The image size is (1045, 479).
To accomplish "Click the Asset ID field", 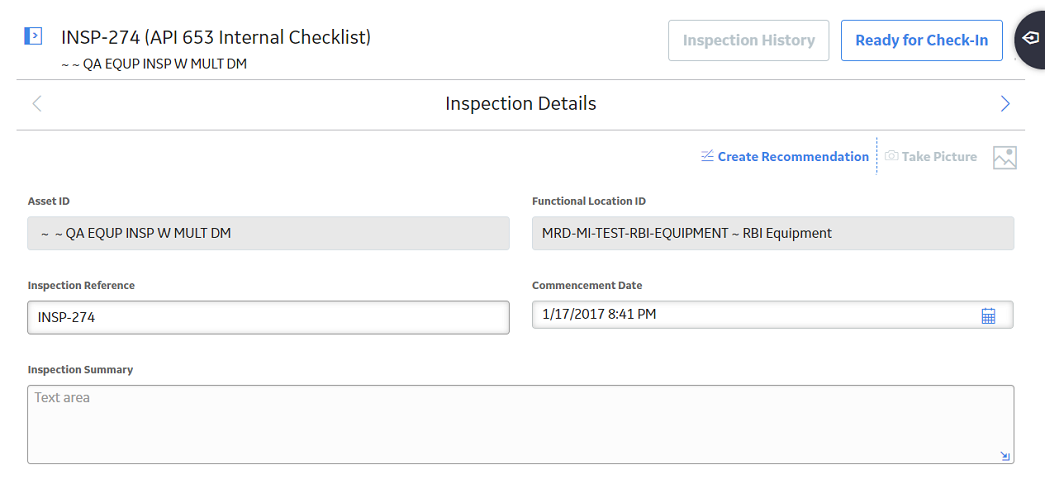I will pyautogui.click(x=269, y=233).
